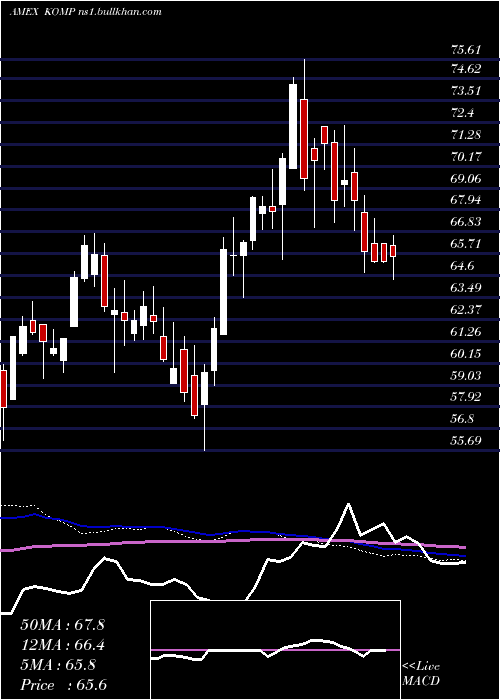Click the 71.28 price axis label
Image resolution: width=500 pixels, height=700 pixels.
[466, 135]
